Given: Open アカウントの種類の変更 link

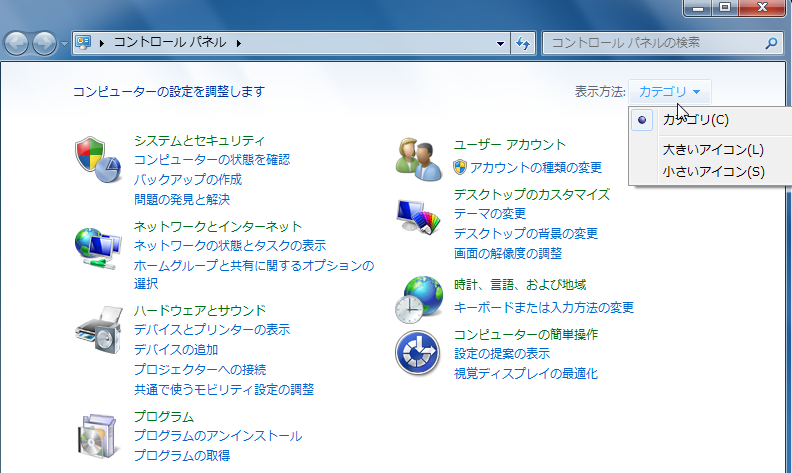Looking at the screenshot, I should 535,167.
